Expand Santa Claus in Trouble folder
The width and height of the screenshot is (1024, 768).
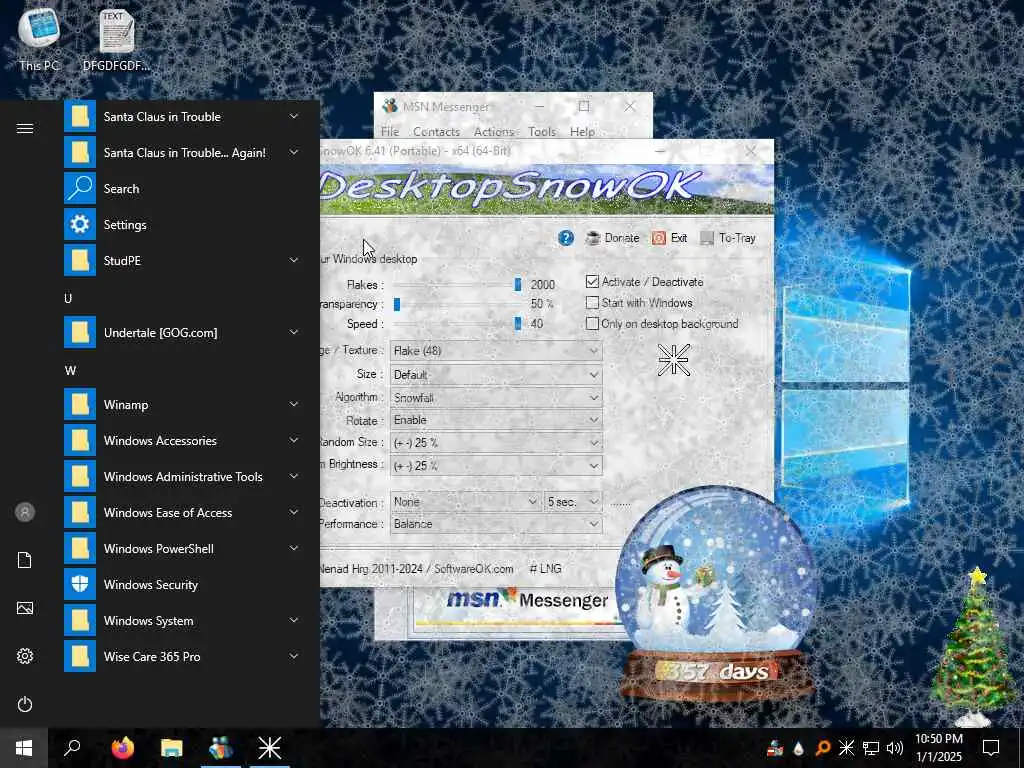[x=182, y=117]
